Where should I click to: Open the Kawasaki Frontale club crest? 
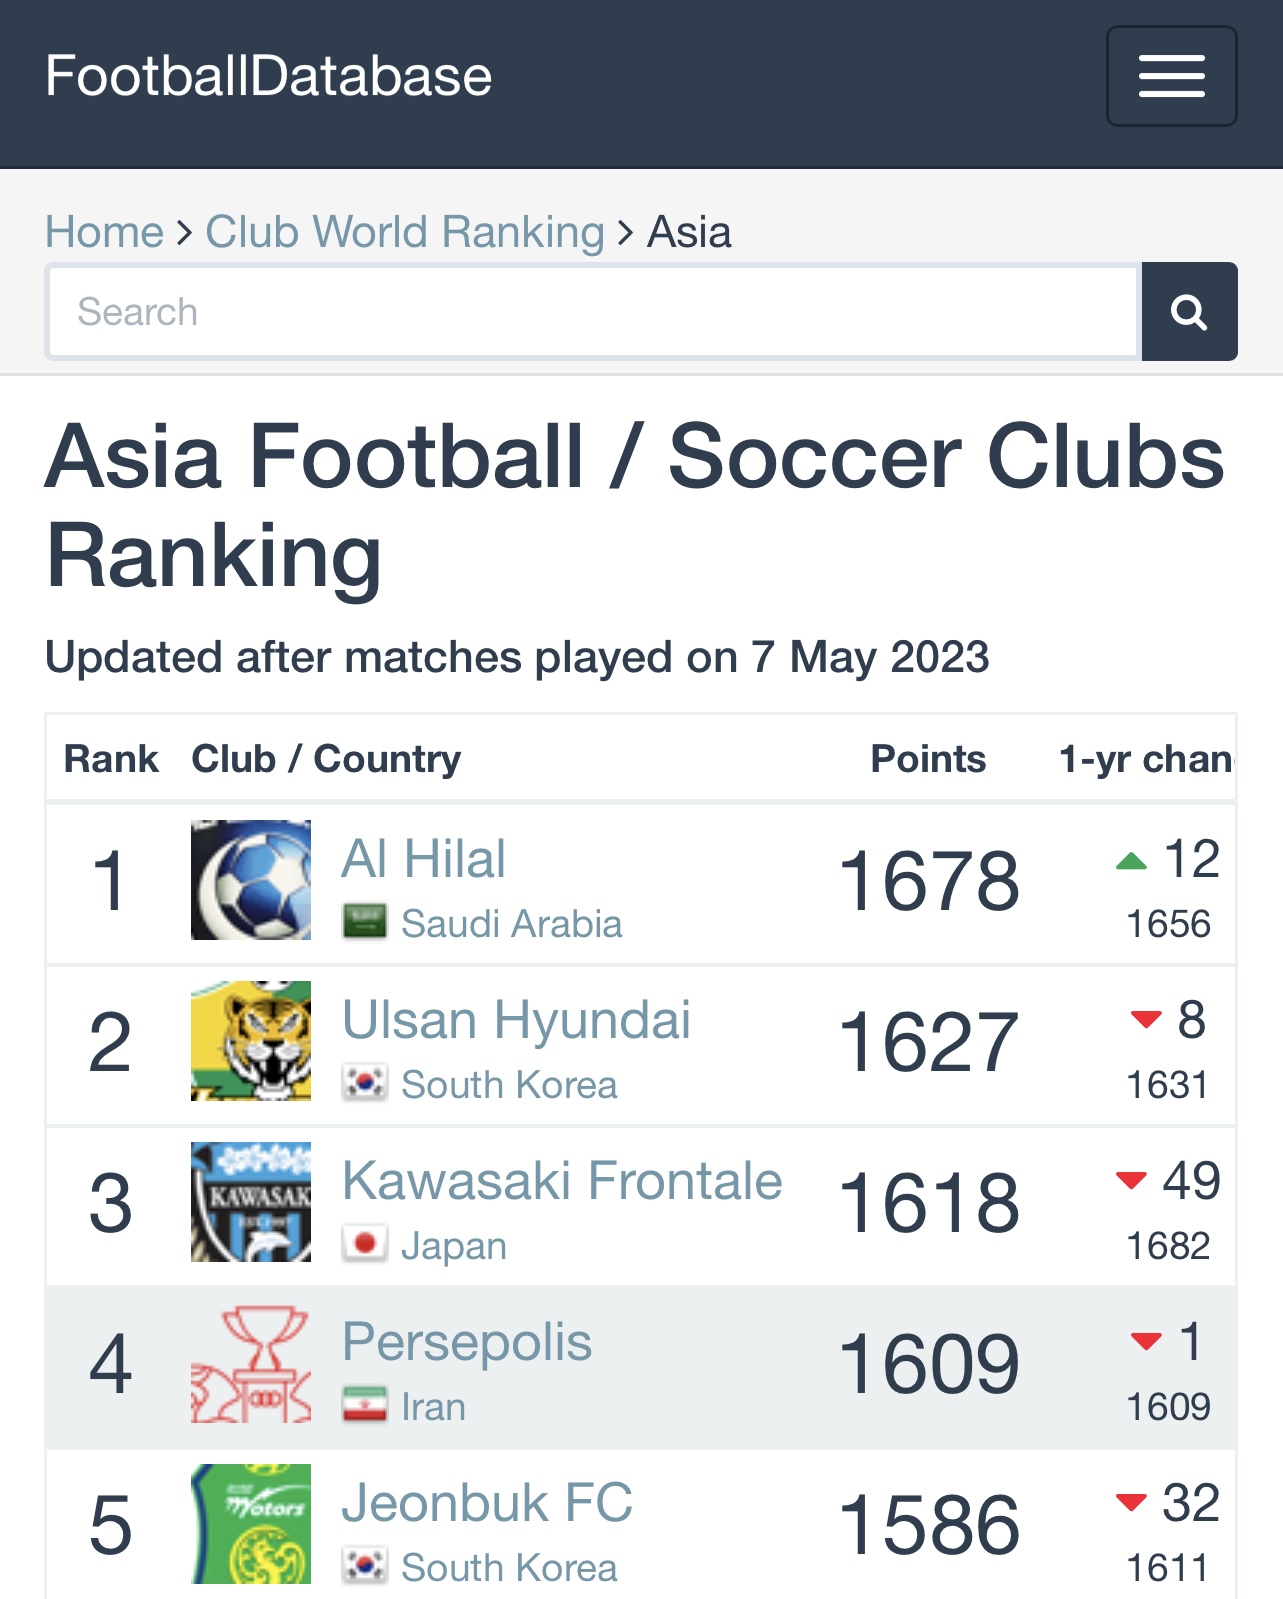(x=251, y=1202)
